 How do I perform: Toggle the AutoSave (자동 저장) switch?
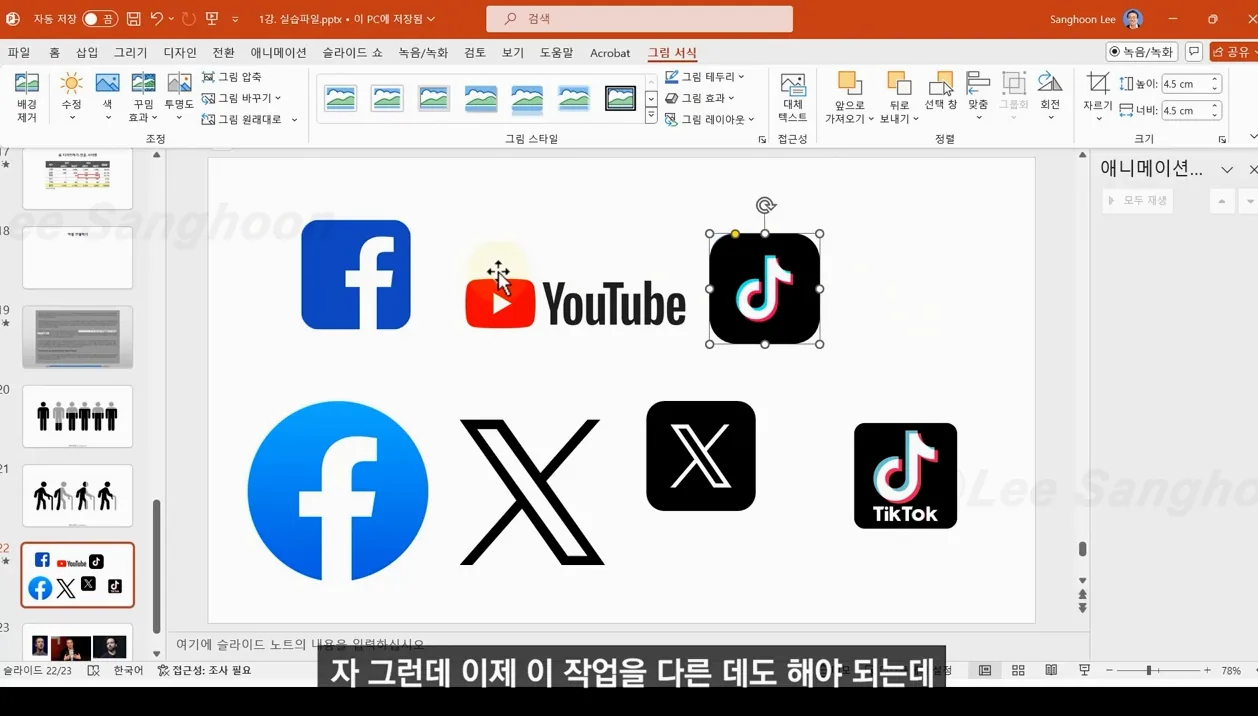(x=99, y=19)
